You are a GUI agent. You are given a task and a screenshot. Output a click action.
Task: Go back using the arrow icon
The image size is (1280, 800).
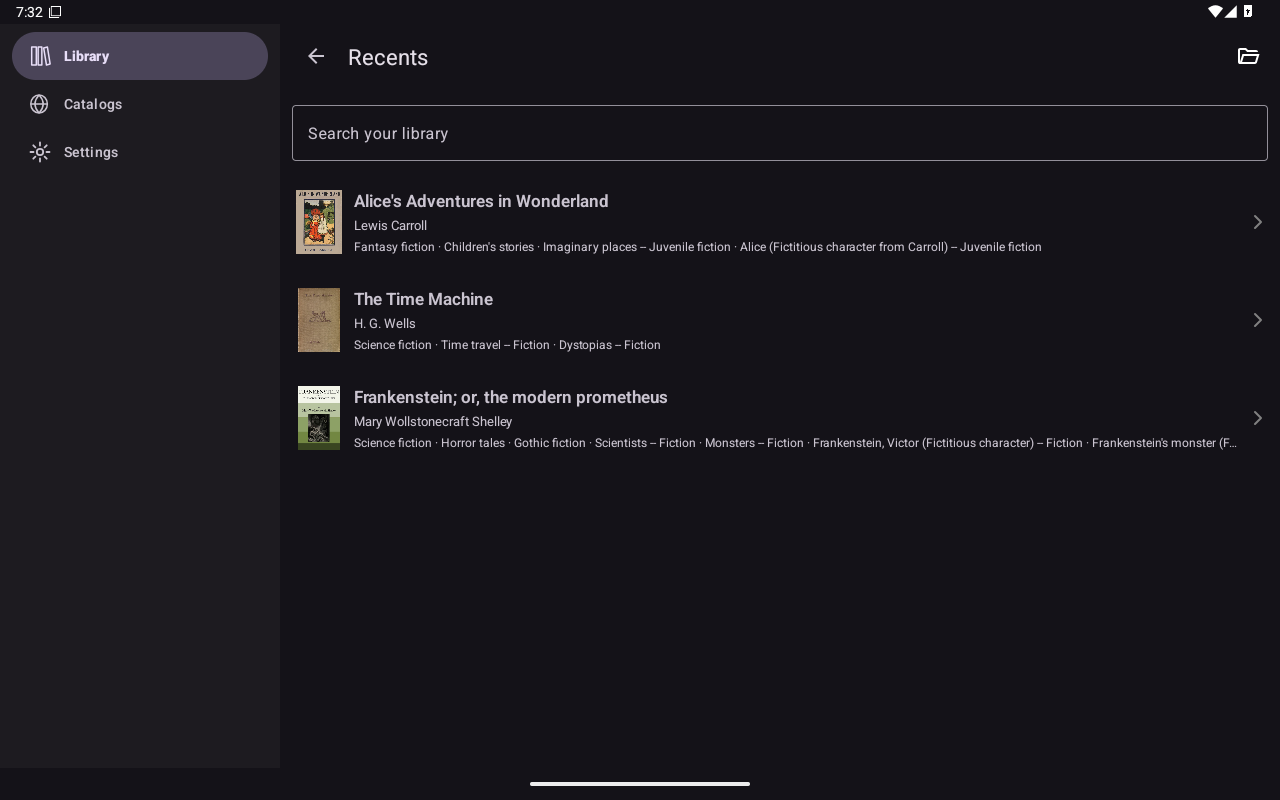pyautogui.click(x=316, y=57)
